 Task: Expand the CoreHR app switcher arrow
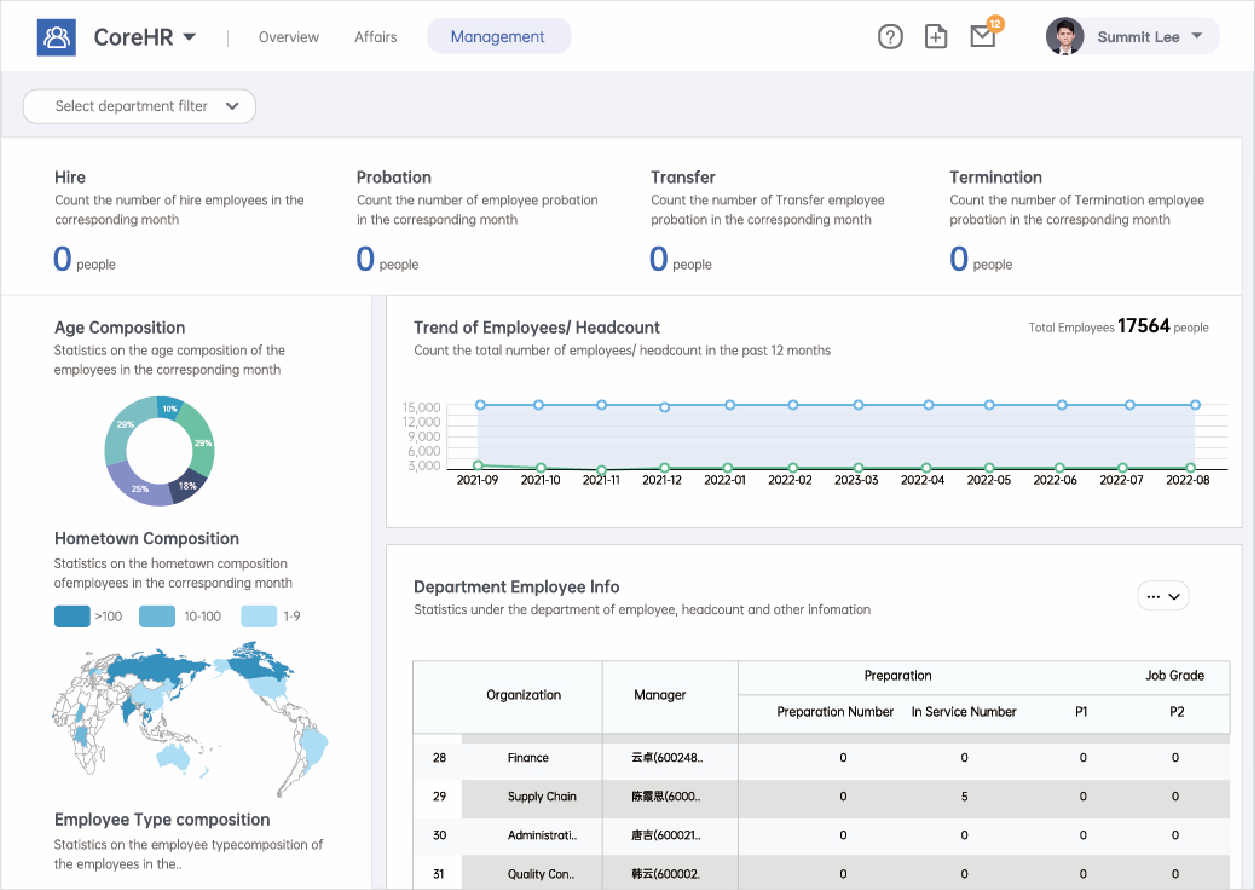(x=190, y=37)
